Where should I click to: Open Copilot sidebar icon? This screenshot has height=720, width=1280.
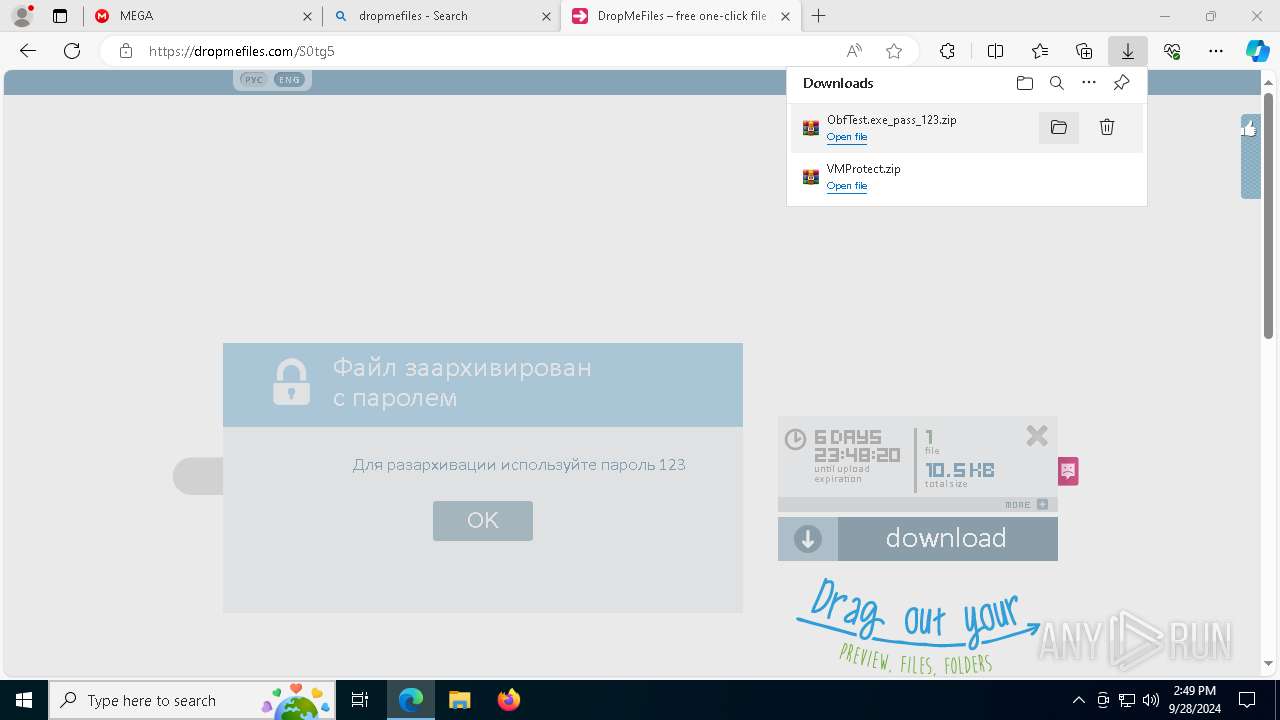click(1257, 51)
